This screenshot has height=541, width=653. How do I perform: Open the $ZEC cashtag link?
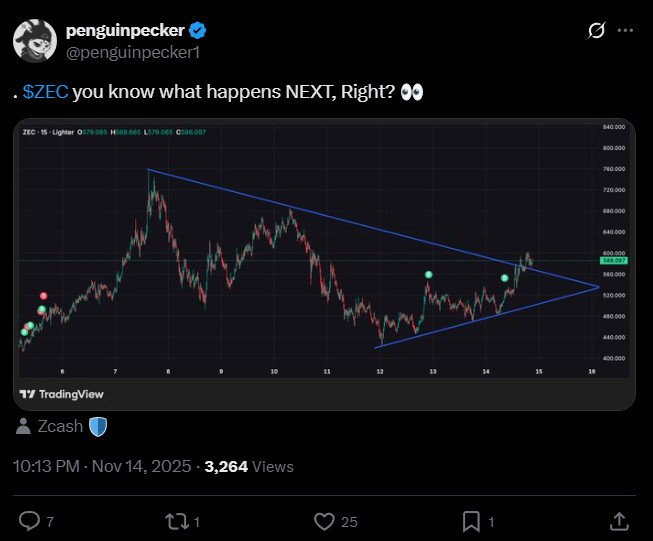45,92
